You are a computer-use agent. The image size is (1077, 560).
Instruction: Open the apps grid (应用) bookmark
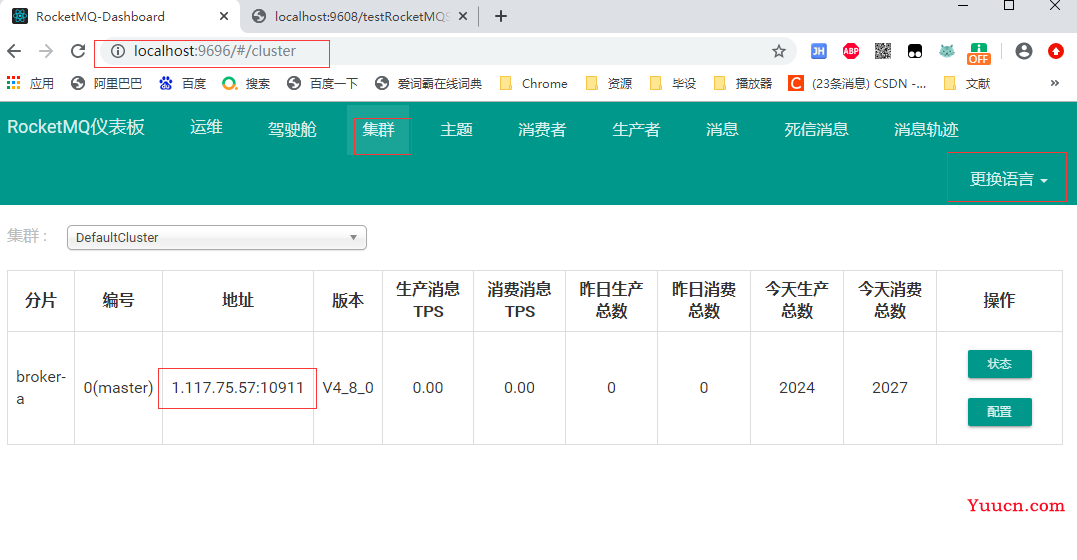click(x=30, y=83)
